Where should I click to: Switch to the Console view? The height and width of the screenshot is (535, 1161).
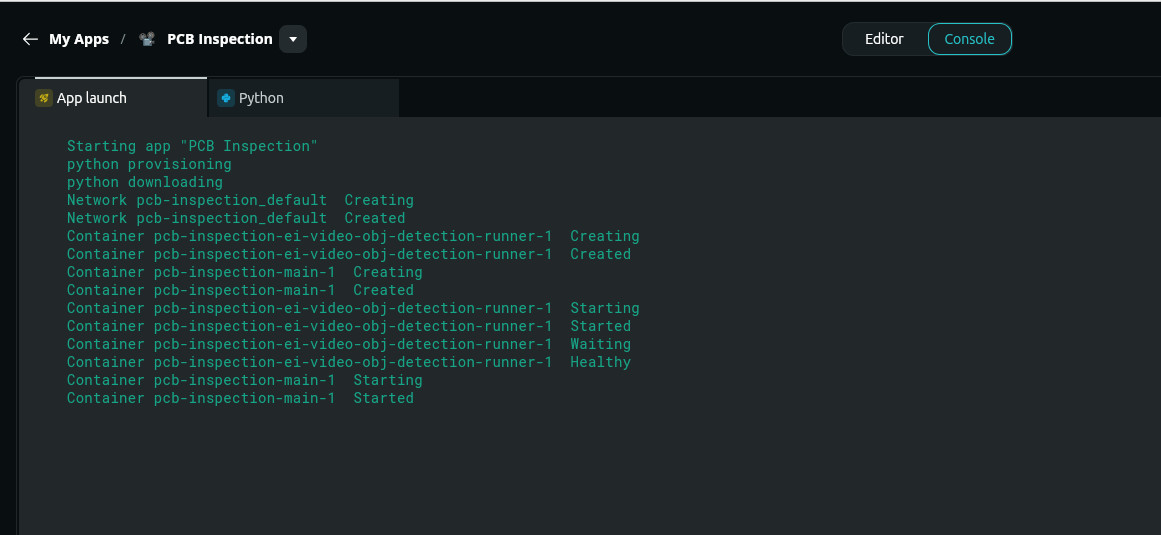coord(969,39)
